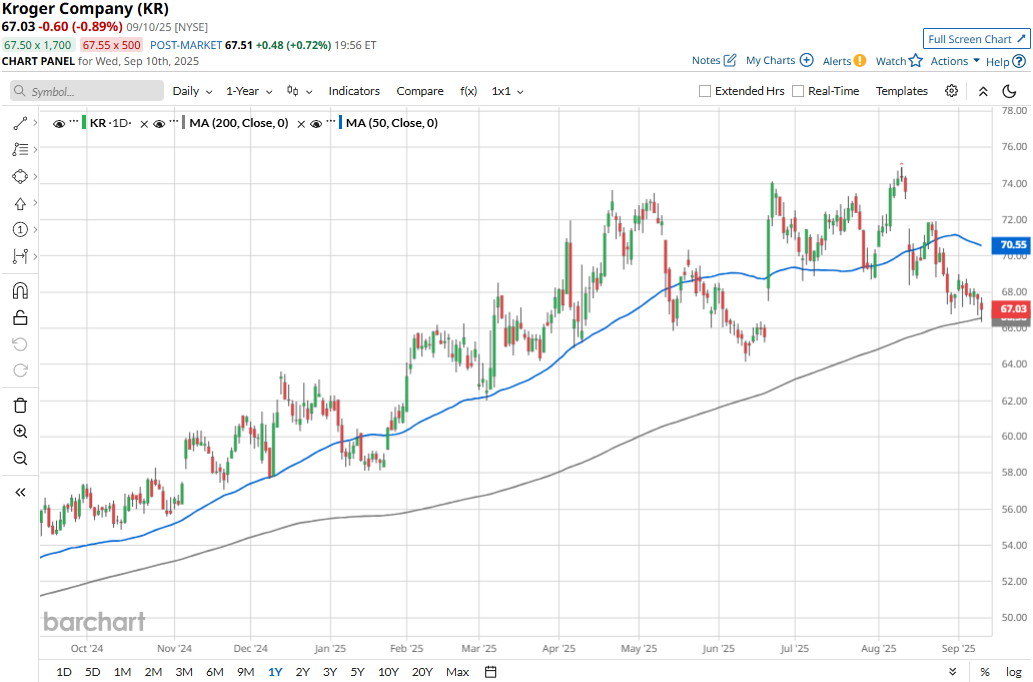Enable the Extended Hrs checkbox
The width and height of the screenshot is (1033, 682).
tap(704, 91)
